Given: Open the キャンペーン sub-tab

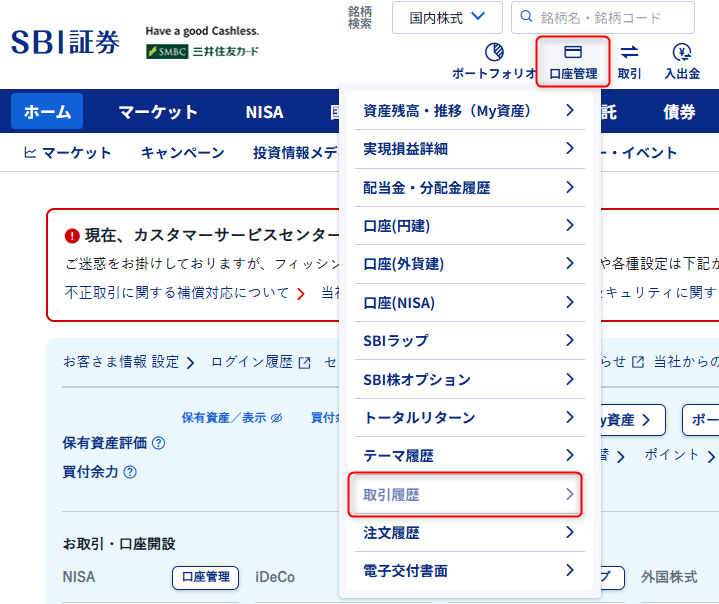Looking at the screenshot, I should [x=183, y=153].
